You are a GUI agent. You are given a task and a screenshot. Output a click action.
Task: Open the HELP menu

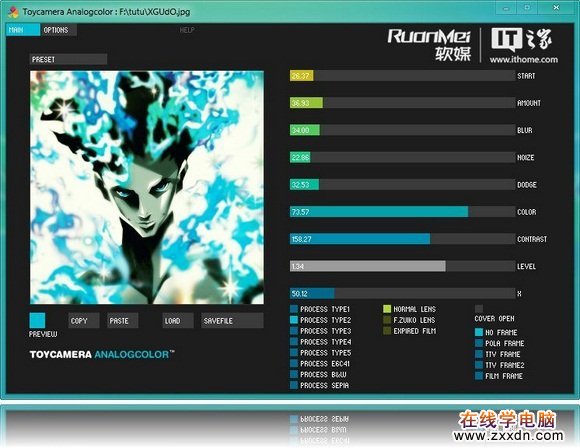click(x=187, y=30)
